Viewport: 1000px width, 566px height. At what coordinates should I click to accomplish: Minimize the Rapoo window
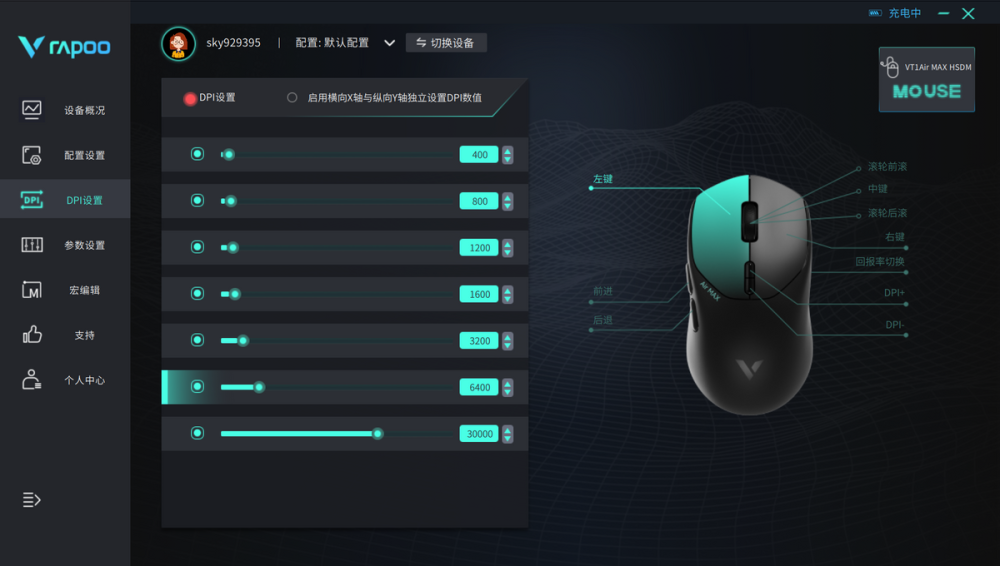(x=943, y=13)
